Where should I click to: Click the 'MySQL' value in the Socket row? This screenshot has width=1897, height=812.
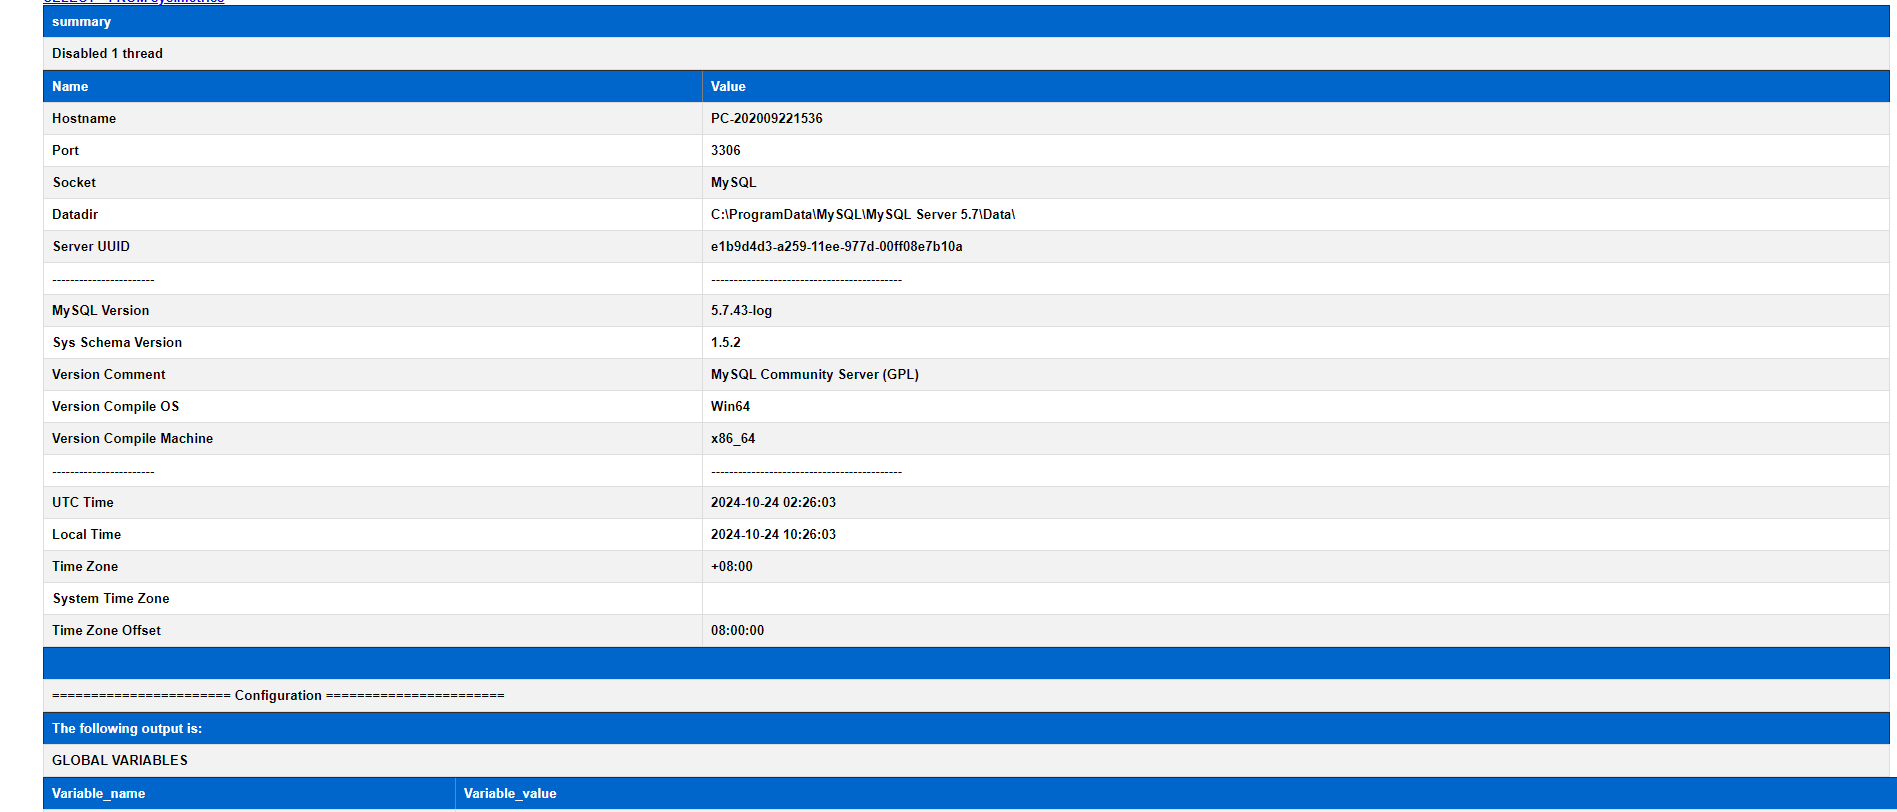pyautogui.click(x=734, y=183)
